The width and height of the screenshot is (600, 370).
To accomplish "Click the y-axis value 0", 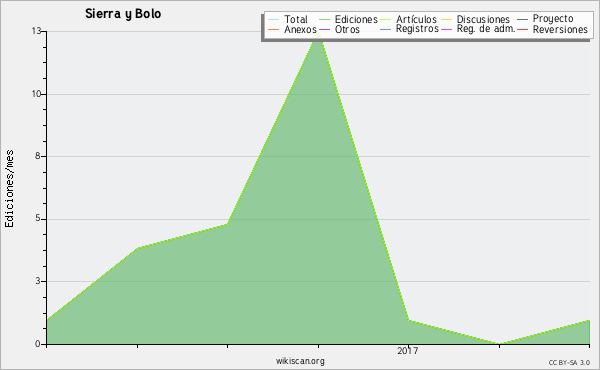I will tap(38, 344).
